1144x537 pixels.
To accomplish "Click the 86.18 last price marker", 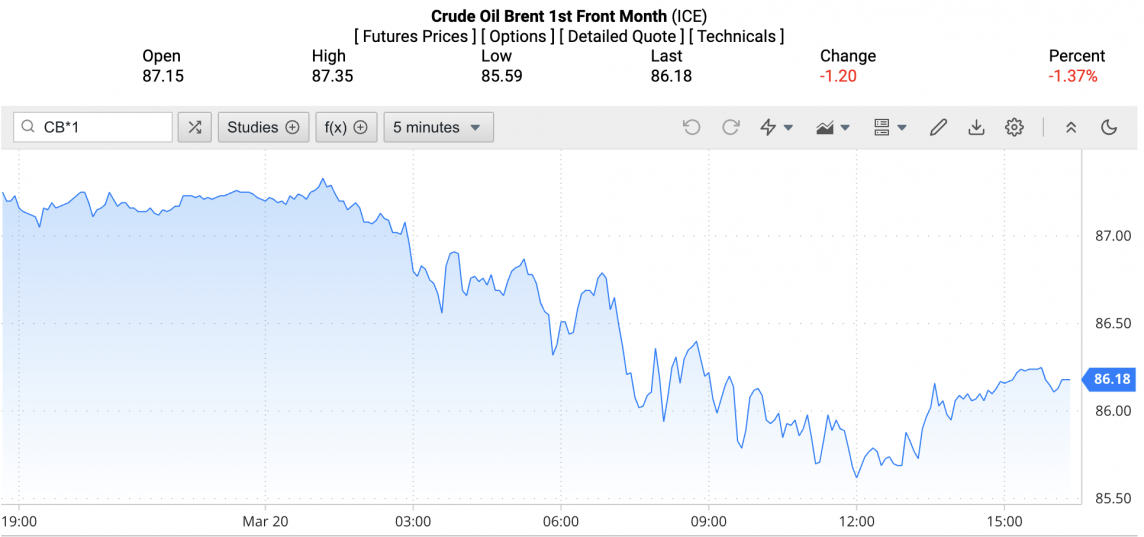I will (x=1111, y=379).
